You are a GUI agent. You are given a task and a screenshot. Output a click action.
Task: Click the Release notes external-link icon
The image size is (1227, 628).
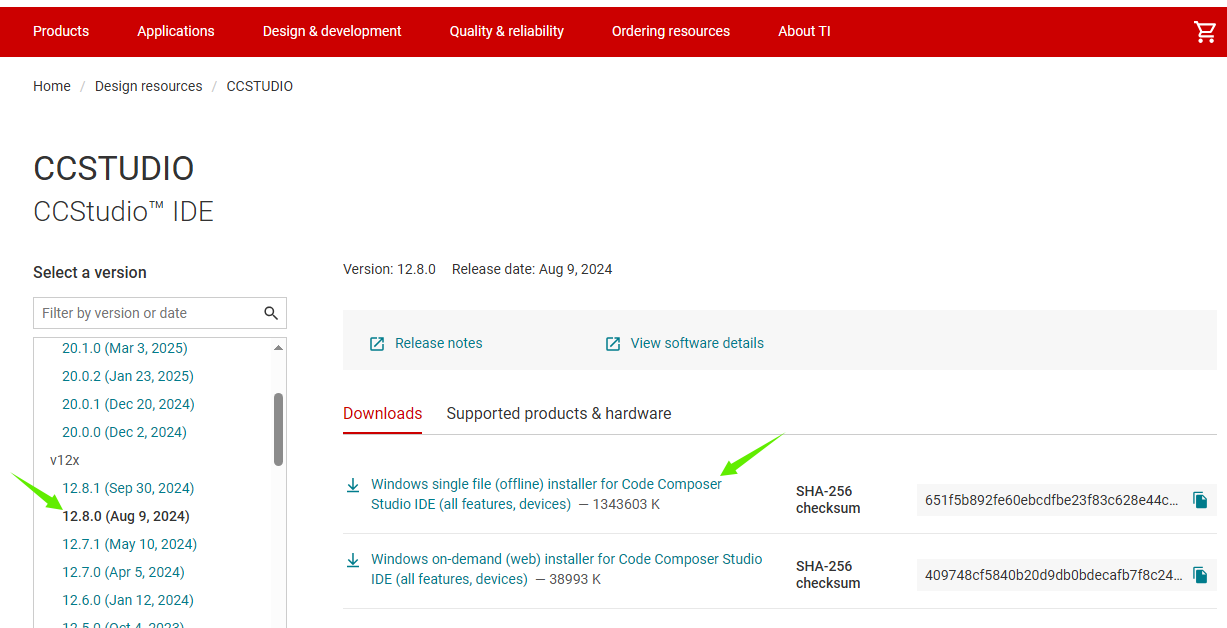tap(377, 344)
